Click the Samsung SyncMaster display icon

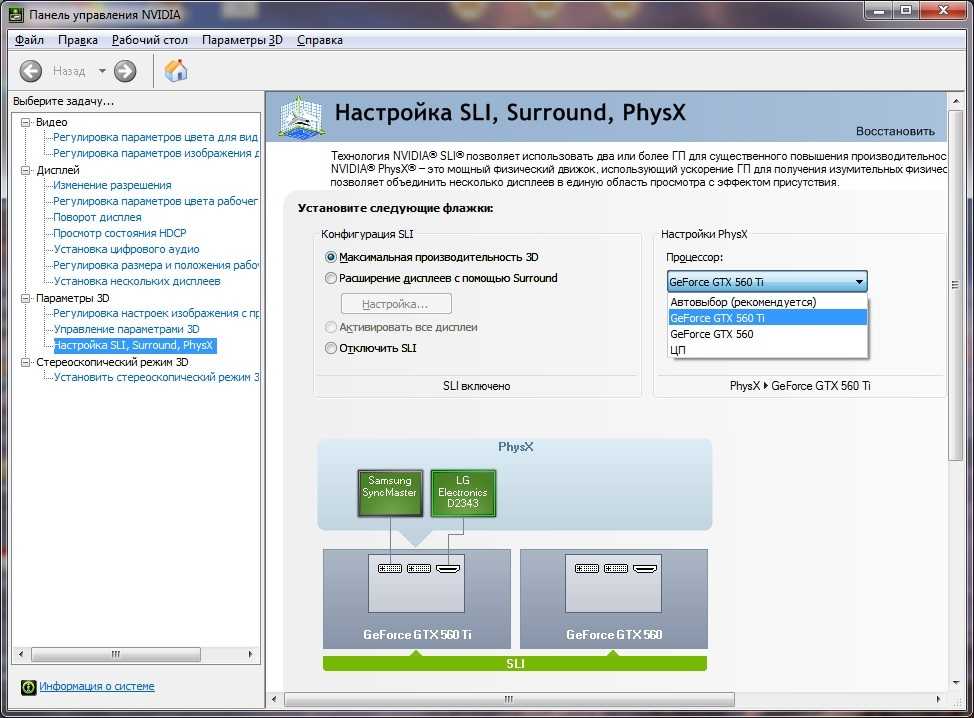(390, 493)
